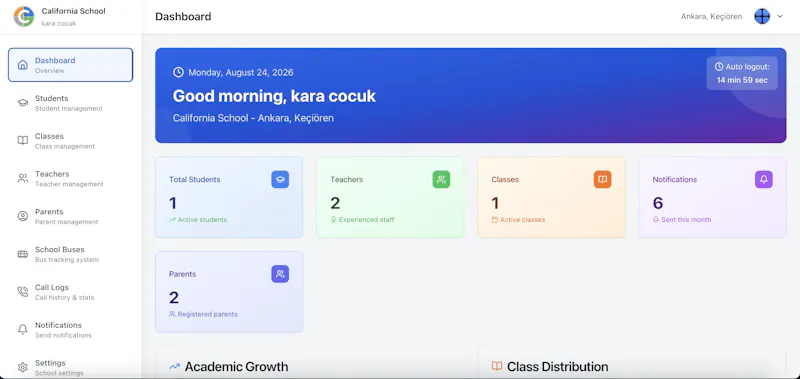The width and height of the screenshot is (800, 379).
Task: Click the Teachers people icon in sidebar
Action: (22, 178)
